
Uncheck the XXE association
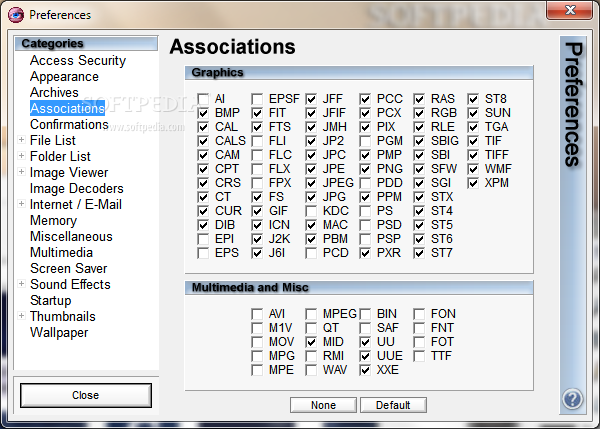365,370
